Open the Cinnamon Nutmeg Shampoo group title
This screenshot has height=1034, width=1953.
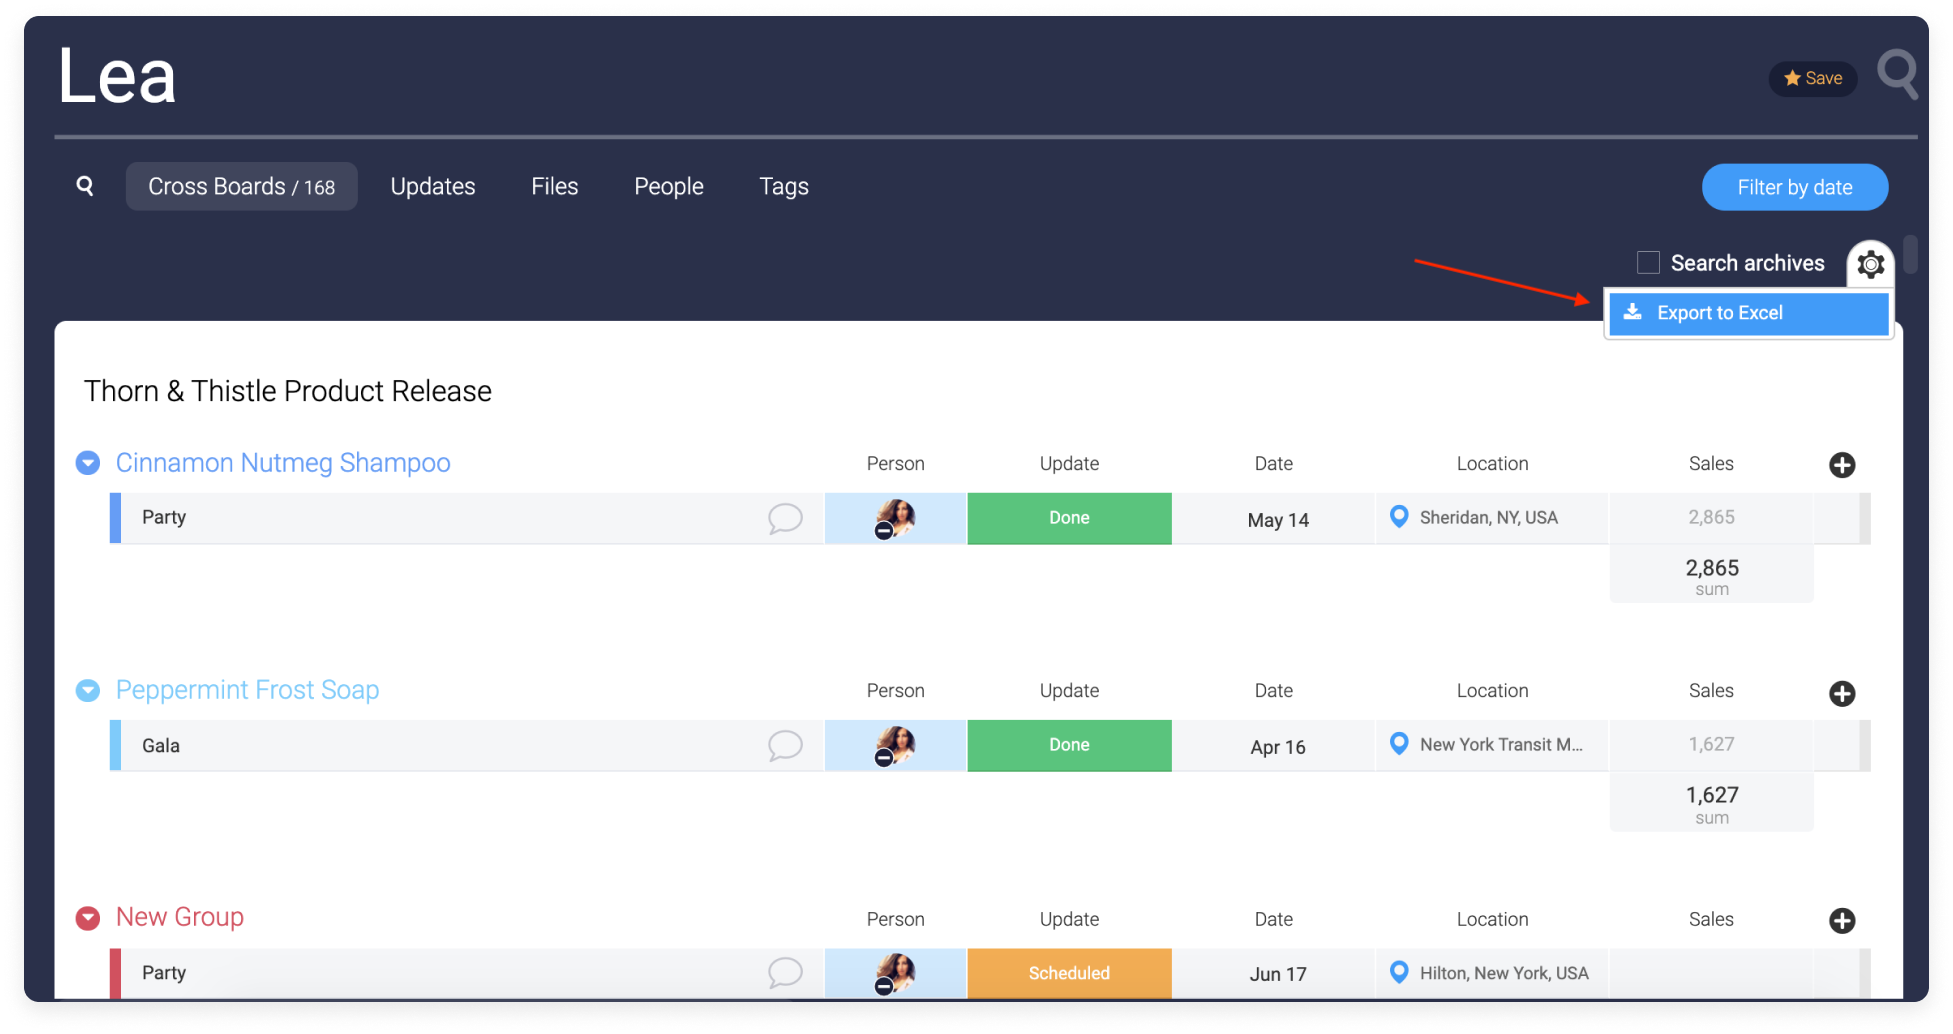click(x=283, y=462)
